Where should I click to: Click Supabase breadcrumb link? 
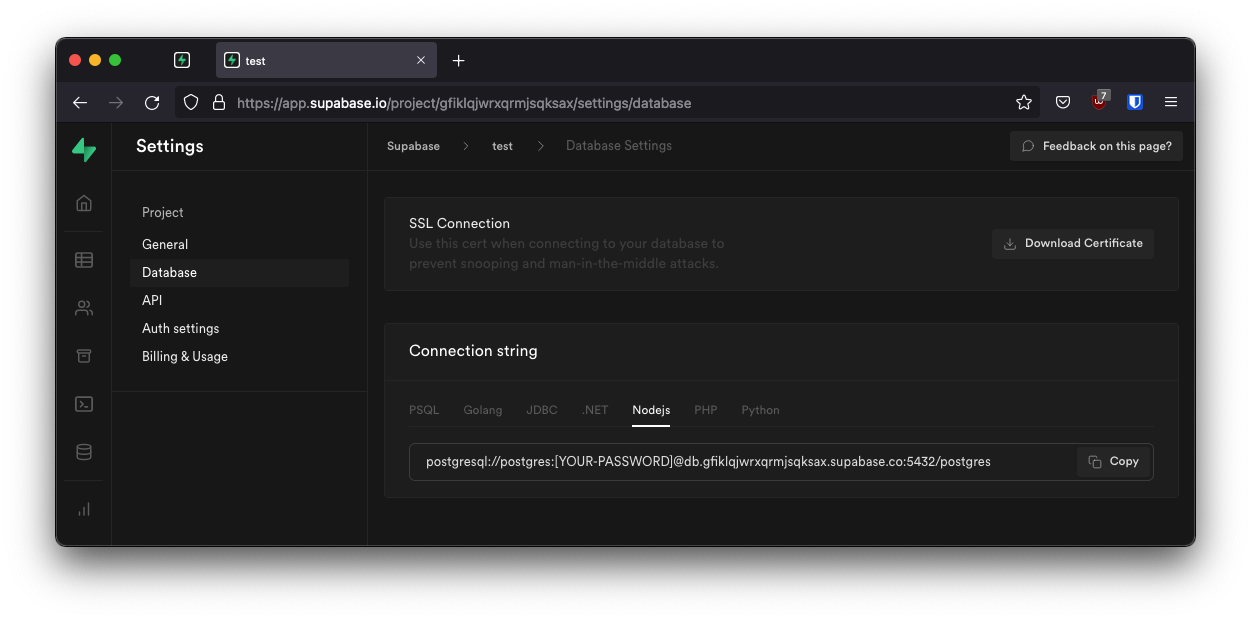coord(413,146)
